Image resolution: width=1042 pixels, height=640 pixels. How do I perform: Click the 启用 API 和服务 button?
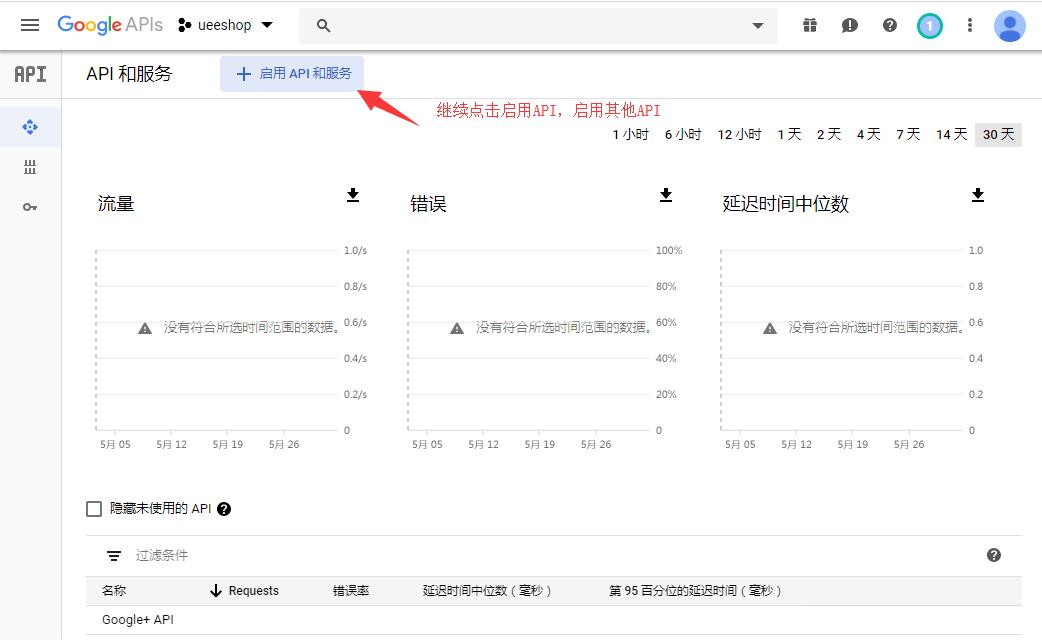point(292,74)
